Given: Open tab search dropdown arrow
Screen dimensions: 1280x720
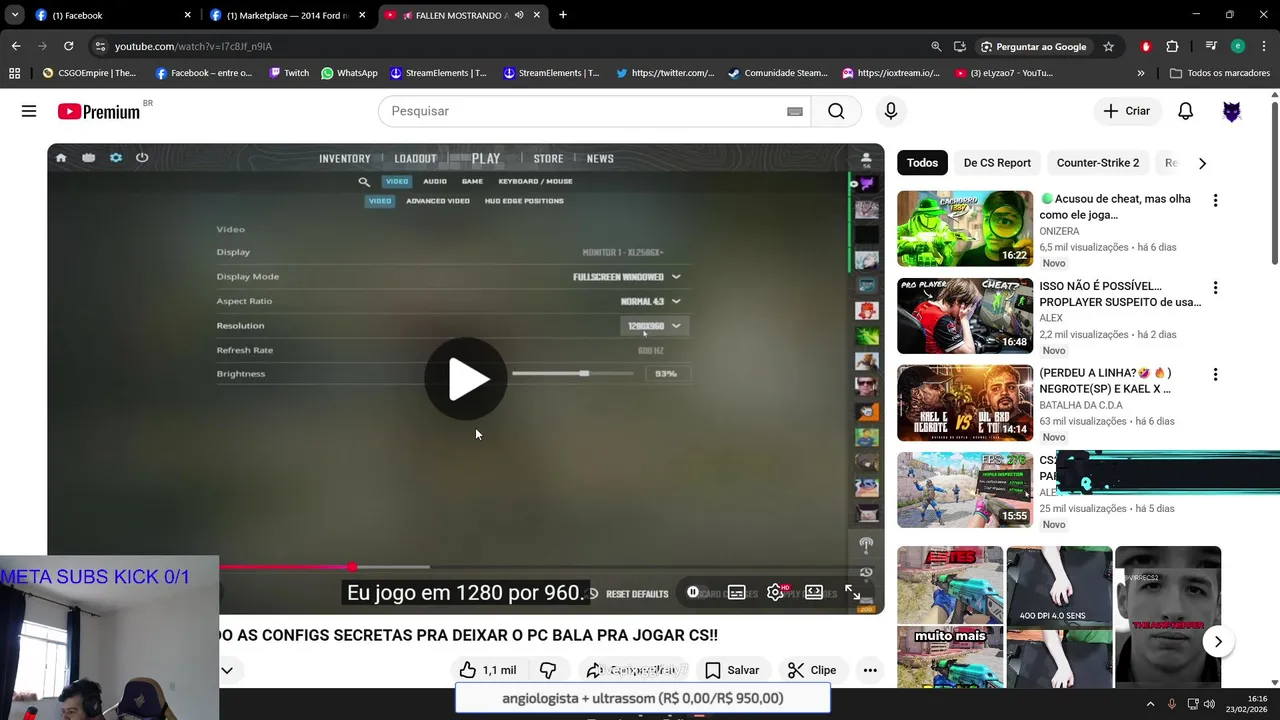Looking at the screenshot, I should pos(15,15).
